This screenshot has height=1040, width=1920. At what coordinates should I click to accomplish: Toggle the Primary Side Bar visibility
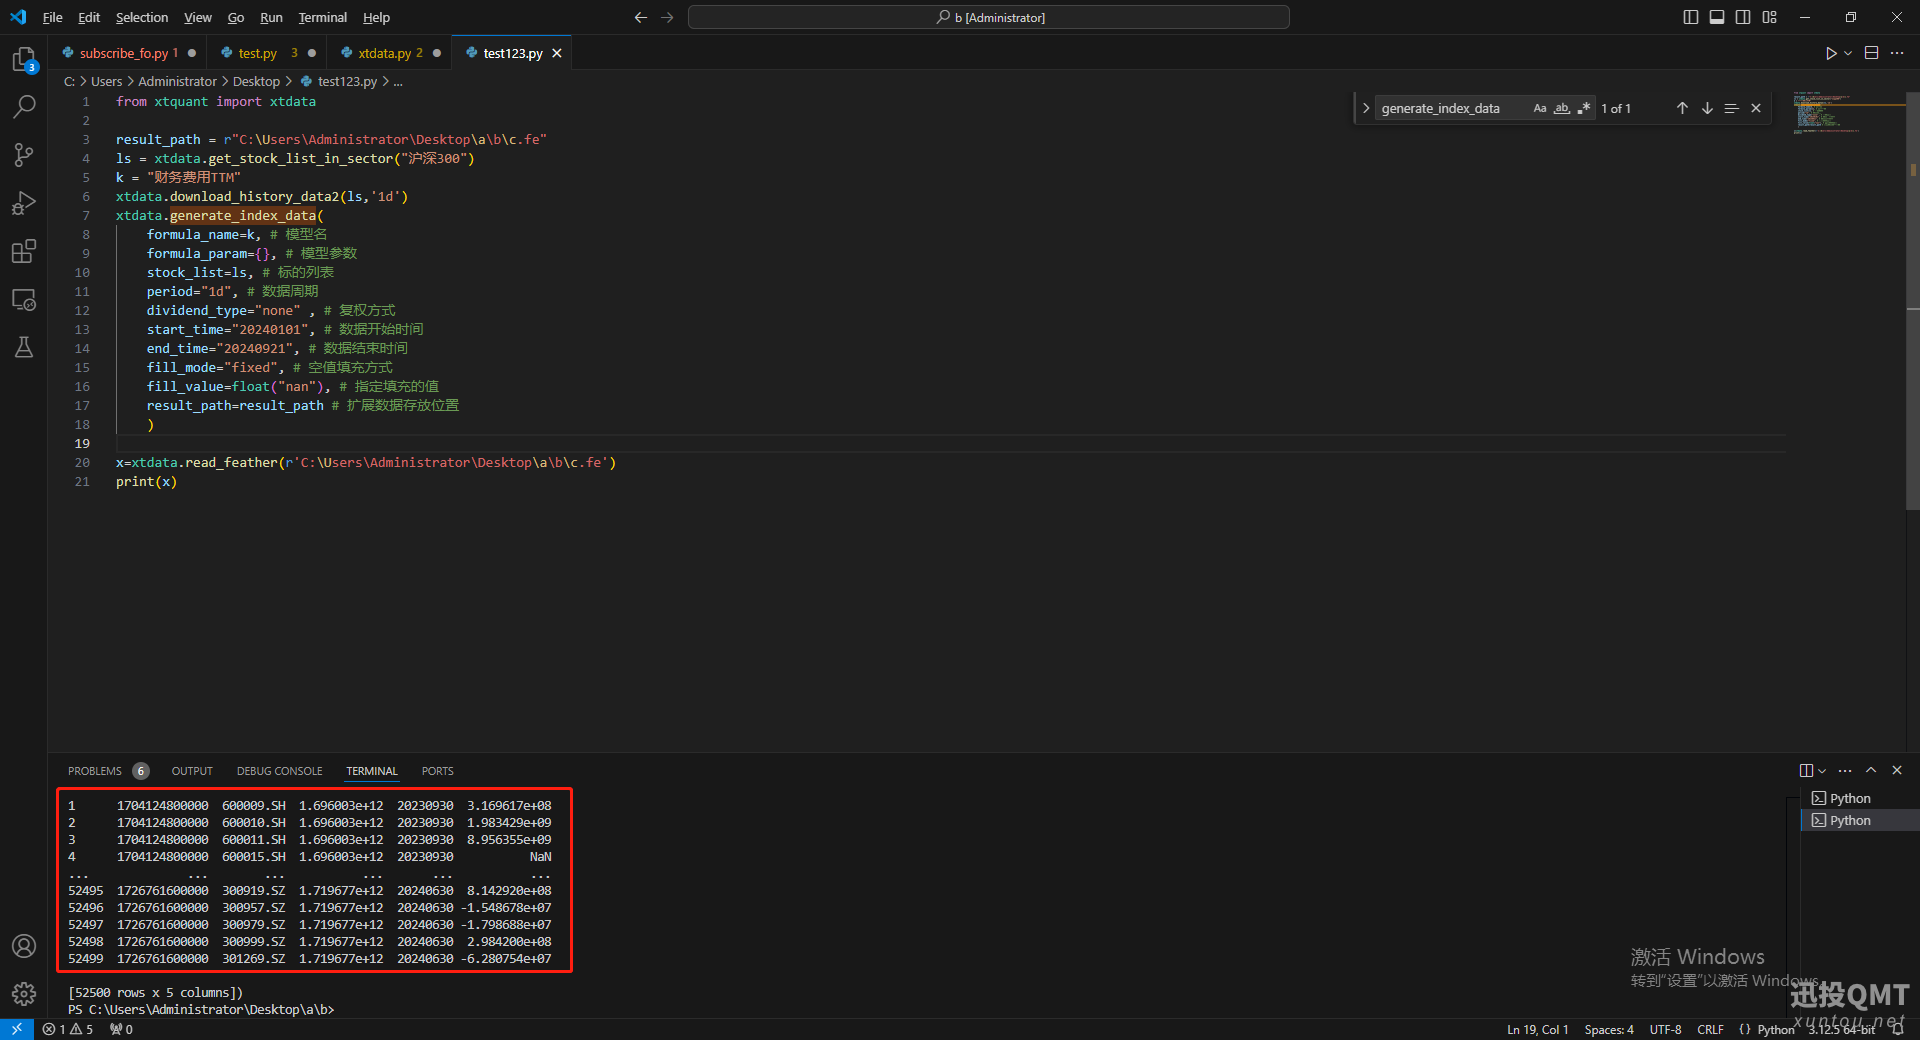click(x=1691, y=17)
